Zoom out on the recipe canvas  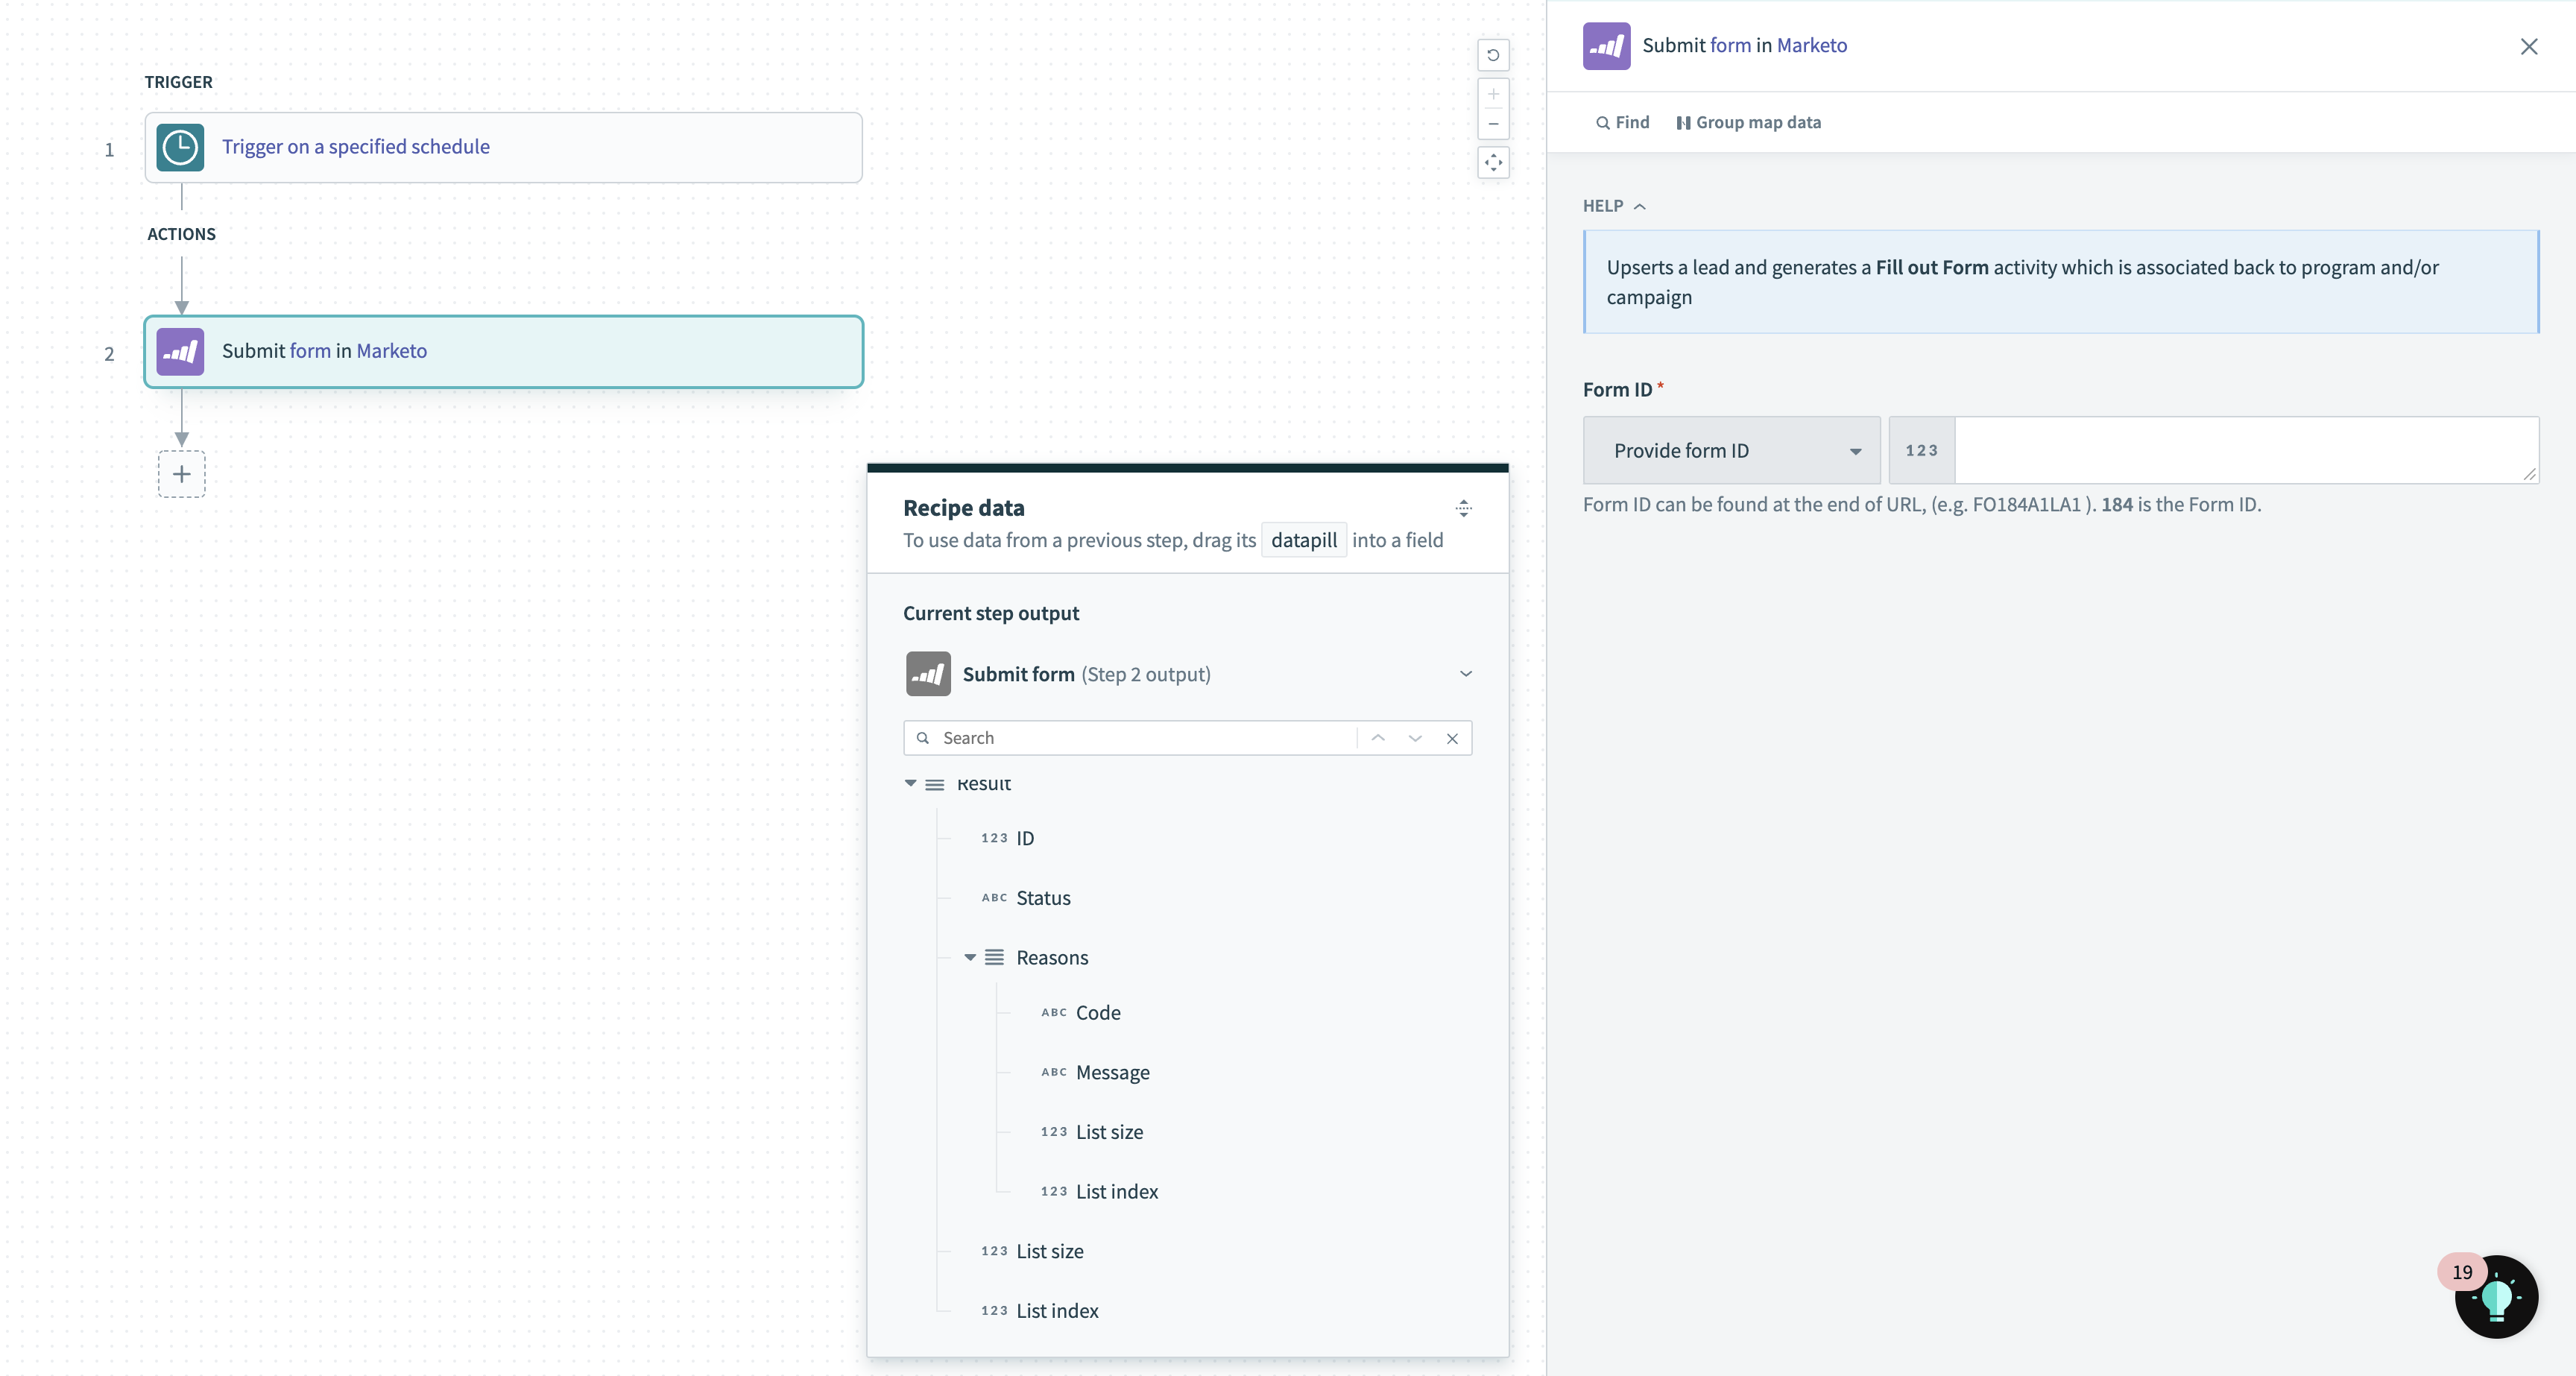coord(1493,124)
